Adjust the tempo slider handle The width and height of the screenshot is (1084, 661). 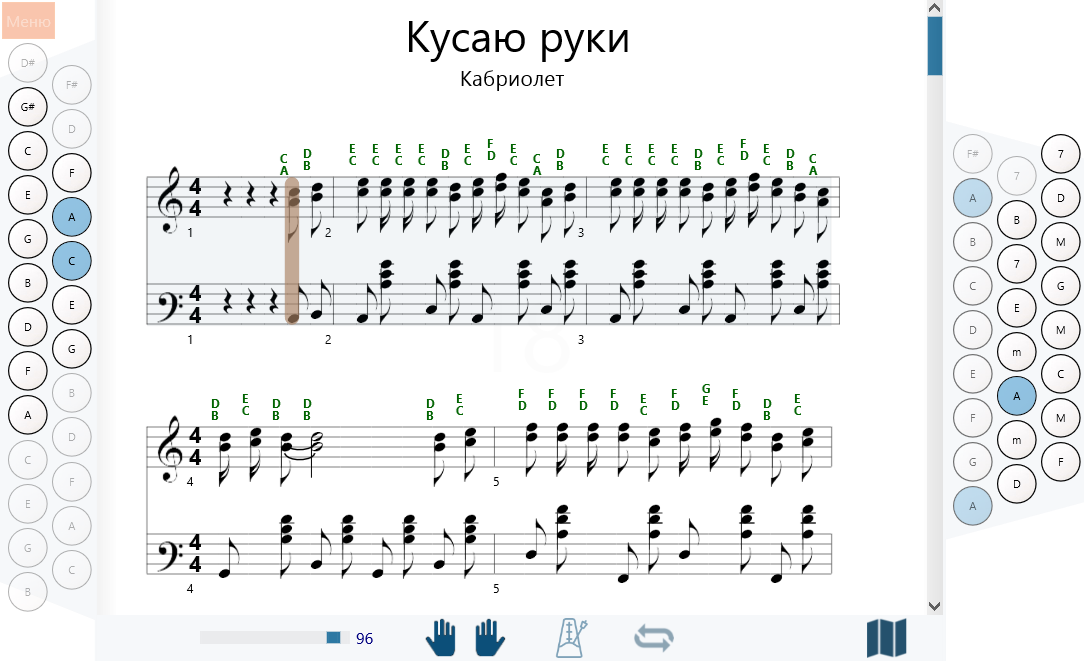coord(333,637)
